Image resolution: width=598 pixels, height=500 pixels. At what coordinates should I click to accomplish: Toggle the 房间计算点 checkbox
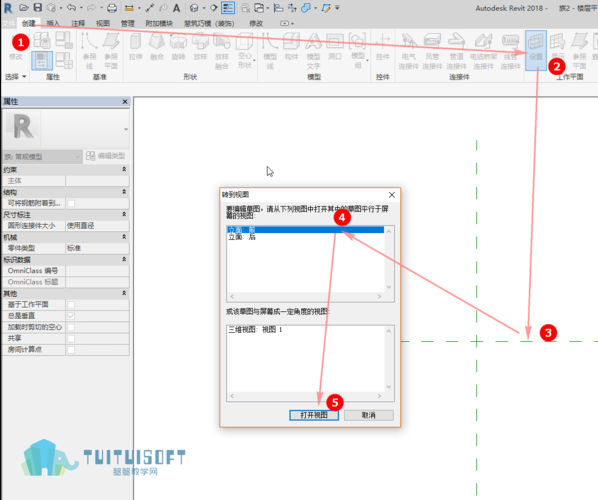coord(71,350)
